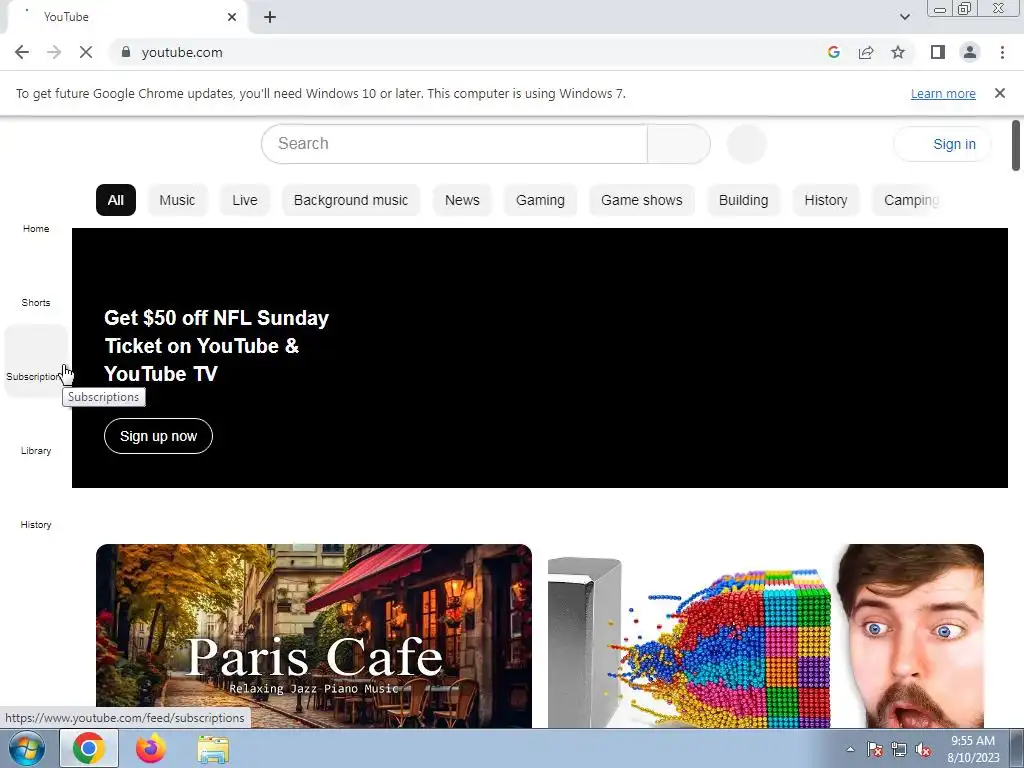Select the Gaming filter chip

point(540,200)
